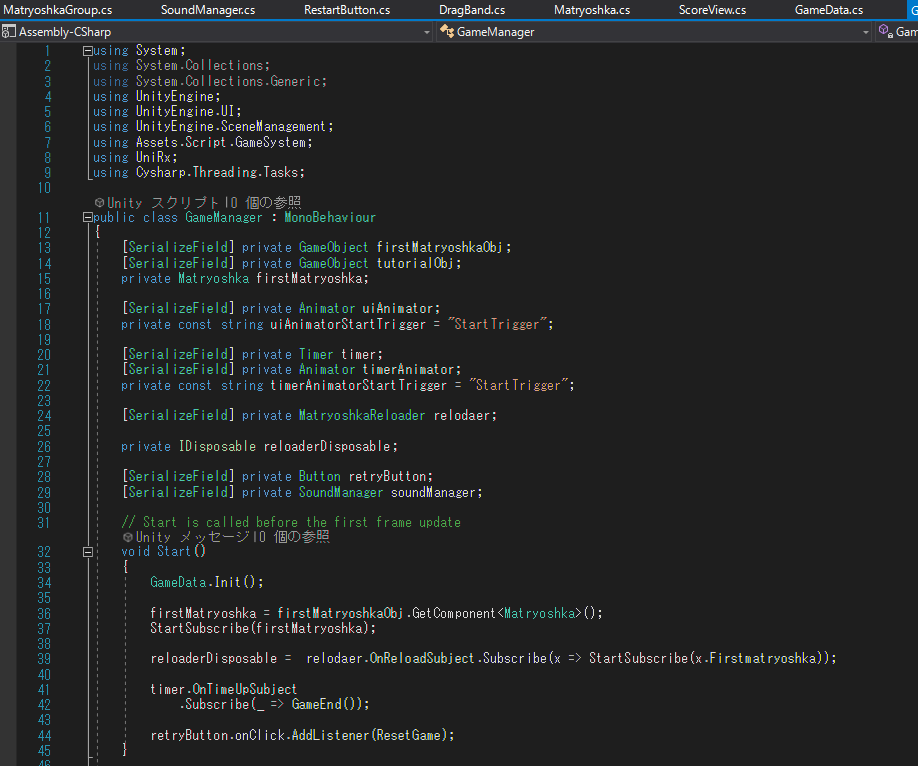Click the Unity icon above Start method
The width and height of the screenshot is (918, 766).
coord(128,537)
